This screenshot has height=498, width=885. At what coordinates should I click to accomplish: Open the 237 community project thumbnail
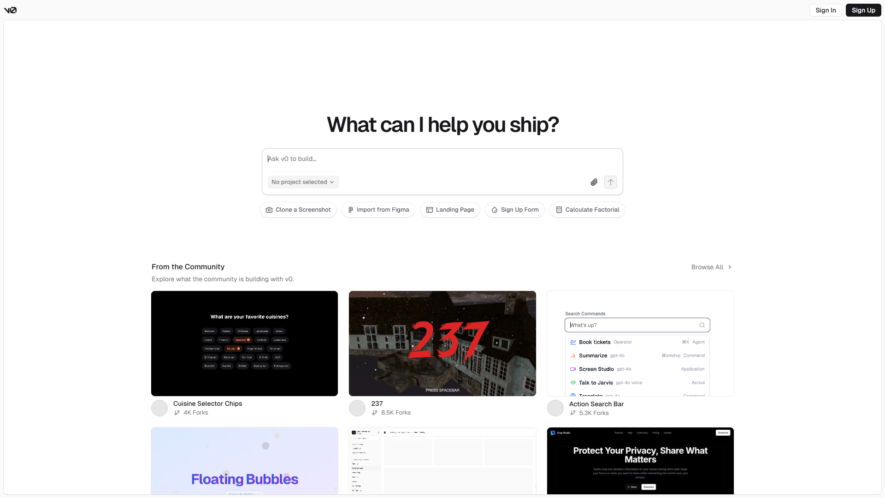tap(442, 343)
